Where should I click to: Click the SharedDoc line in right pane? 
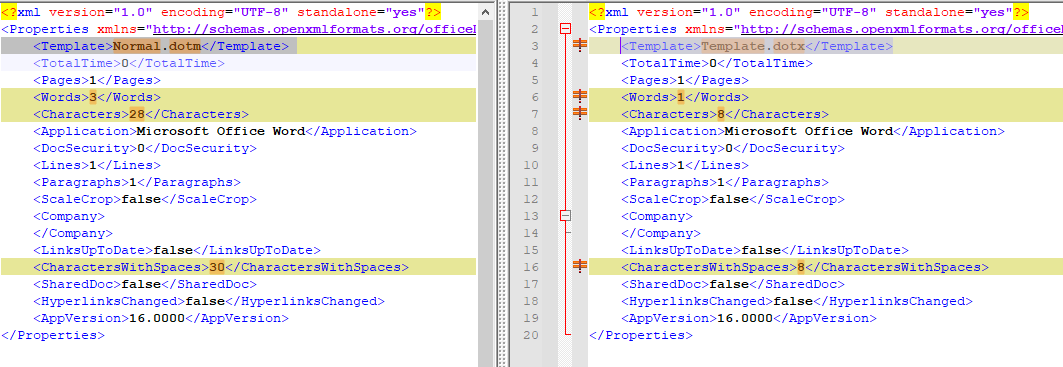pyautogui.click(x=733, y=284)
